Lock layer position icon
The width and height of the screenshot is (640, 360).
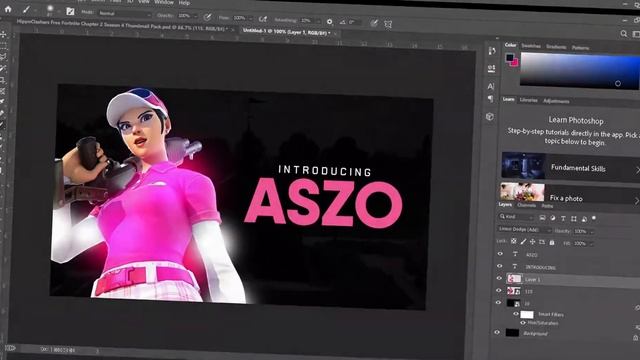click(533, 242)
